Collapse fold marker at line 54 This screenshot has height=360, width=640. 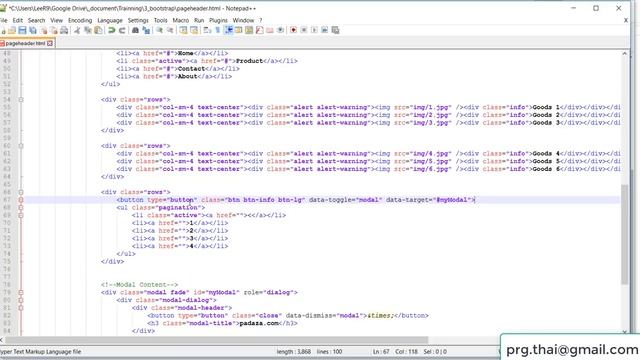coord(21,100)
